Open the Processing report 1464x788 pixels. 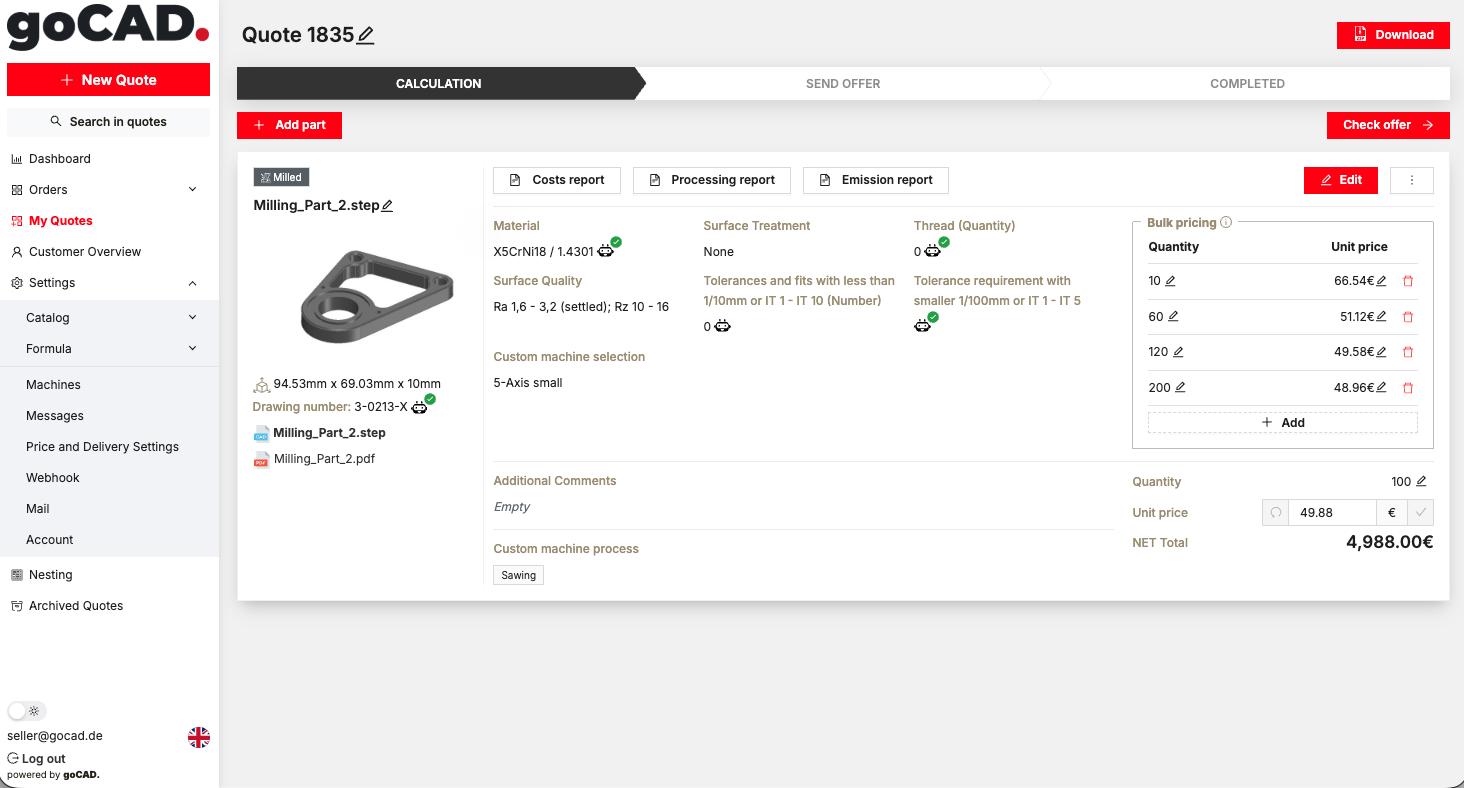[712, 180]
